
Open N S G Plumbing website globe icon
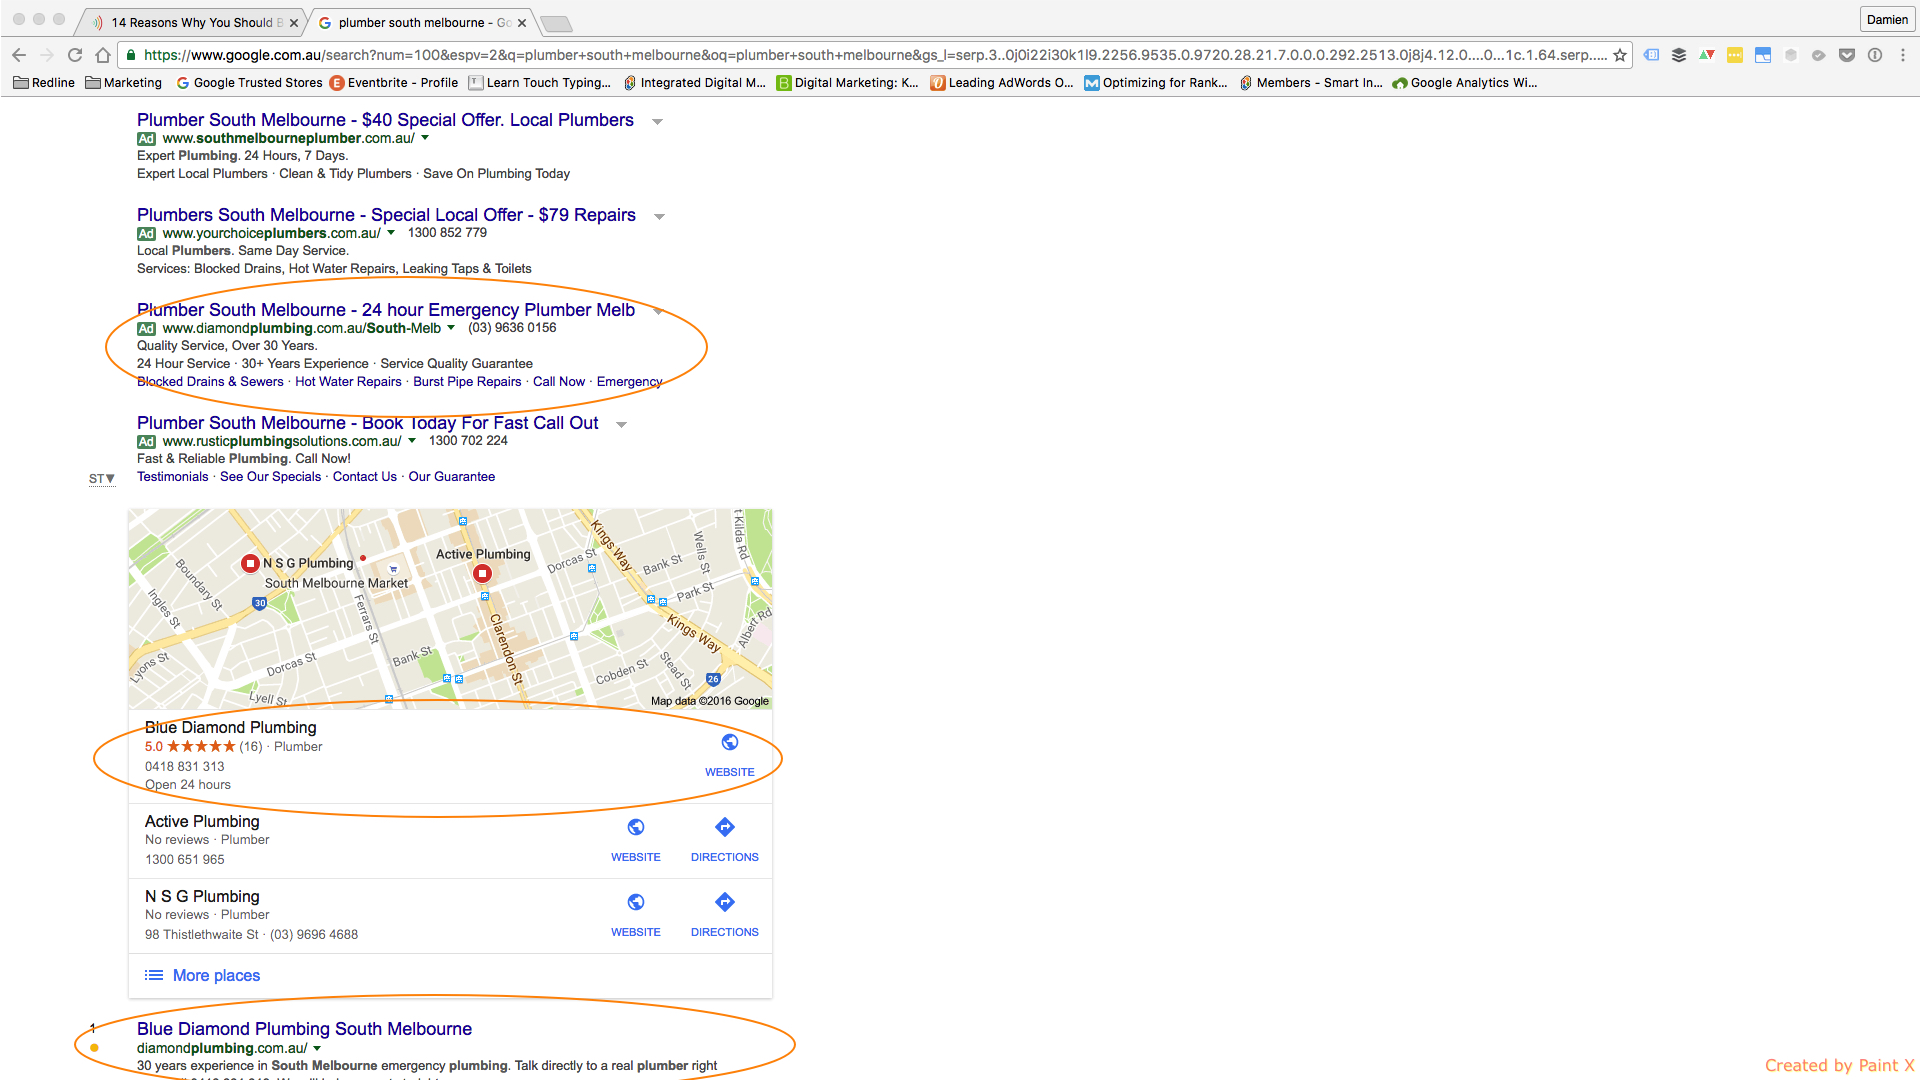(x=636, y=902)
